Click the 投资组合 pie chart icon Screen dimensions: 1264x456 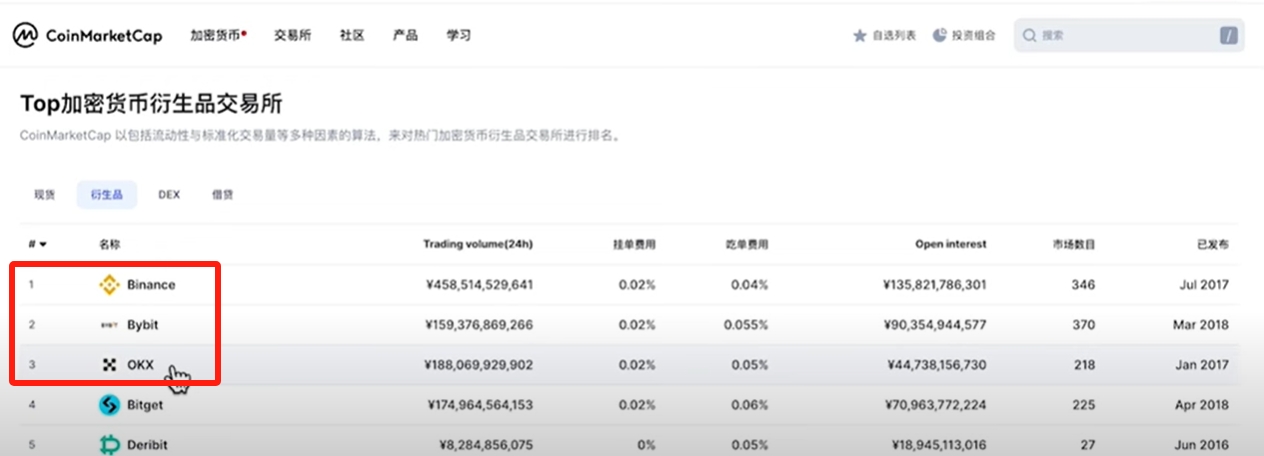[940, 35]
